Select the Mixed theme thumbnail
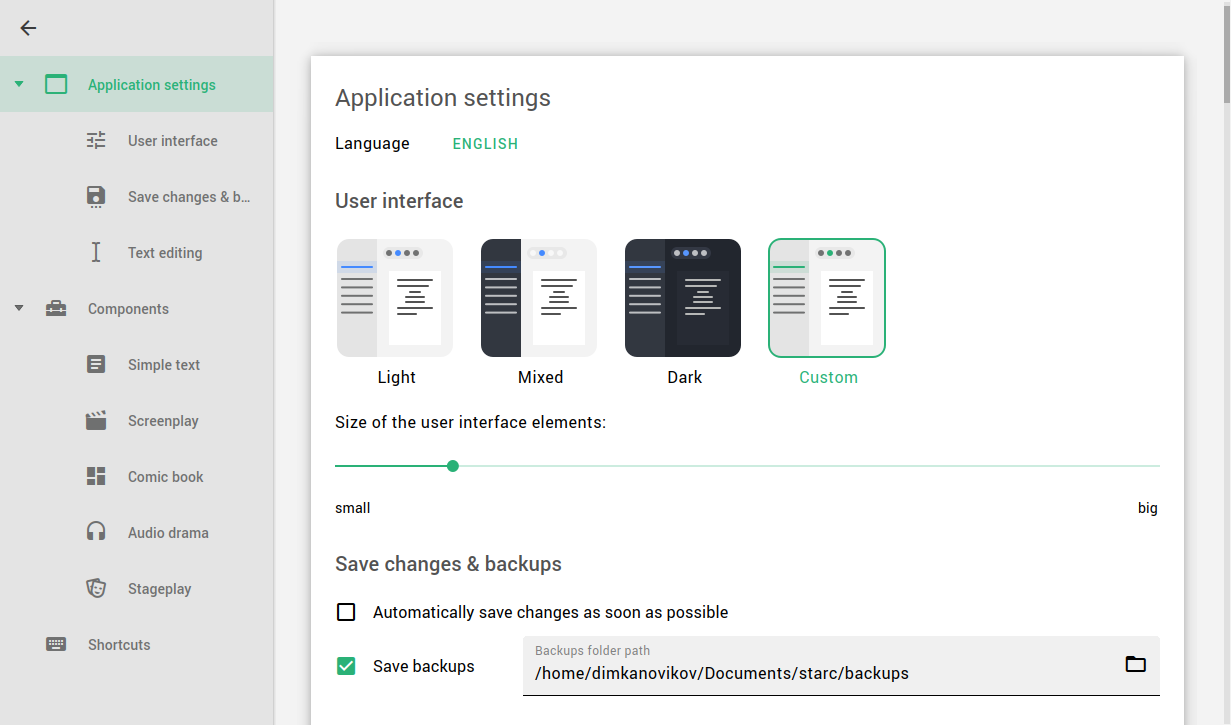The width and height of the screenshot is (1231, 725). pos(539,298)
